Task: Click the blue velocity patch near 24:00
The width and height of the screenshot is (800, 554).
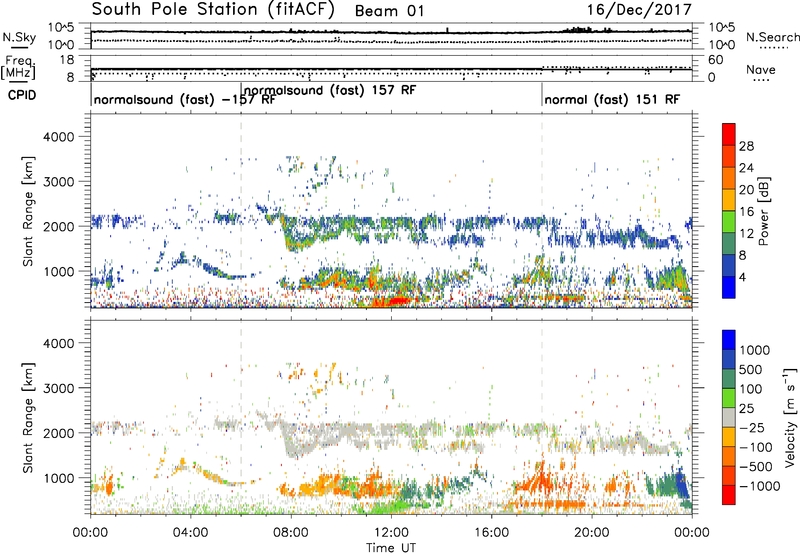Action: 682,483
